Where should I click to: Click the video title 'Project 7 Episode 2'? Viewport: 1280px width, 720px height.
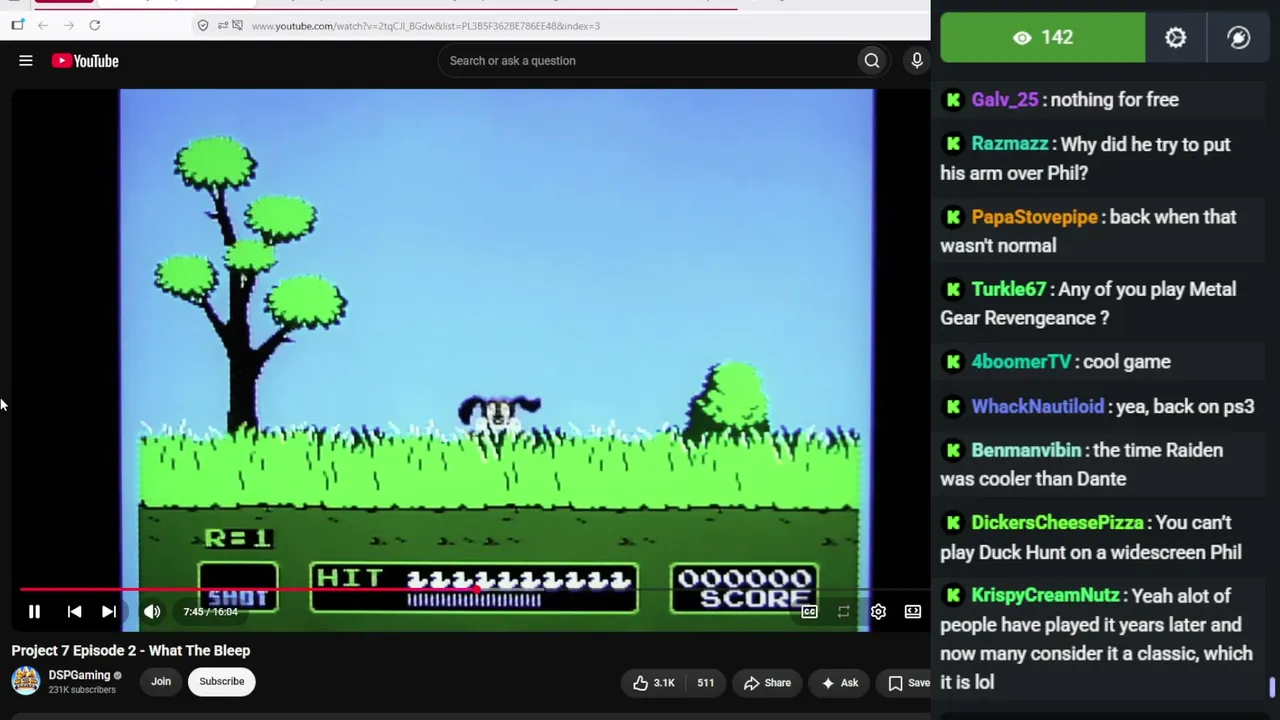pos(131,651)
